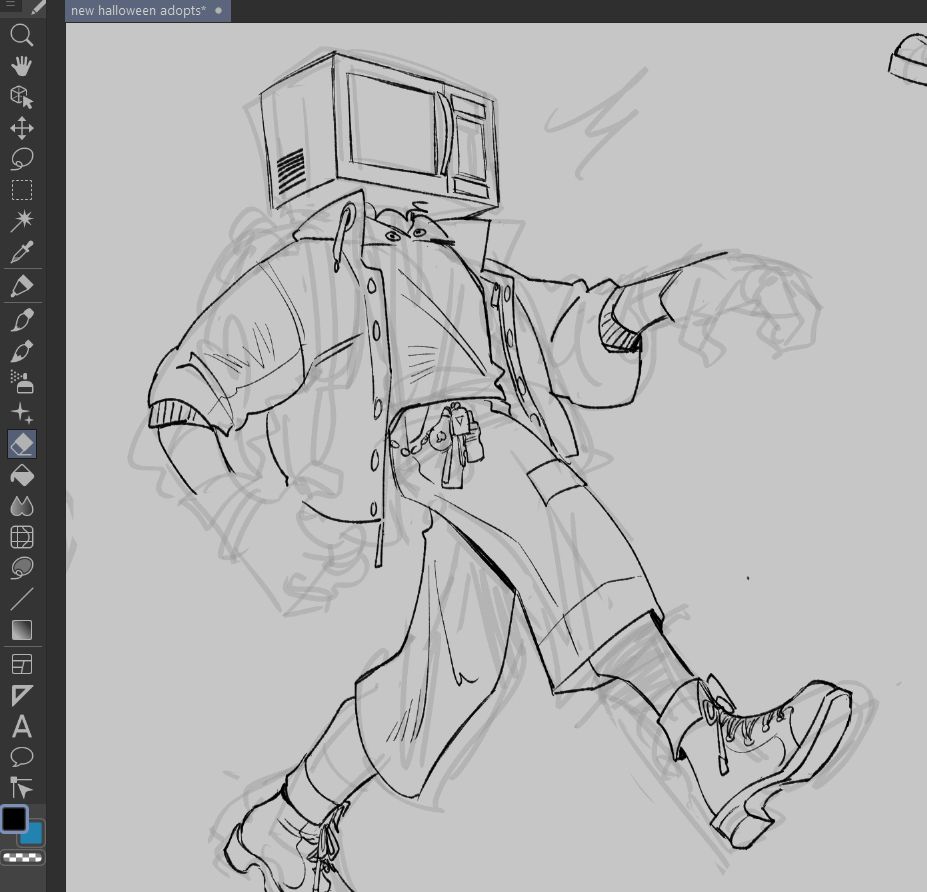Select the Airbrush spray tool

(22, 382)
